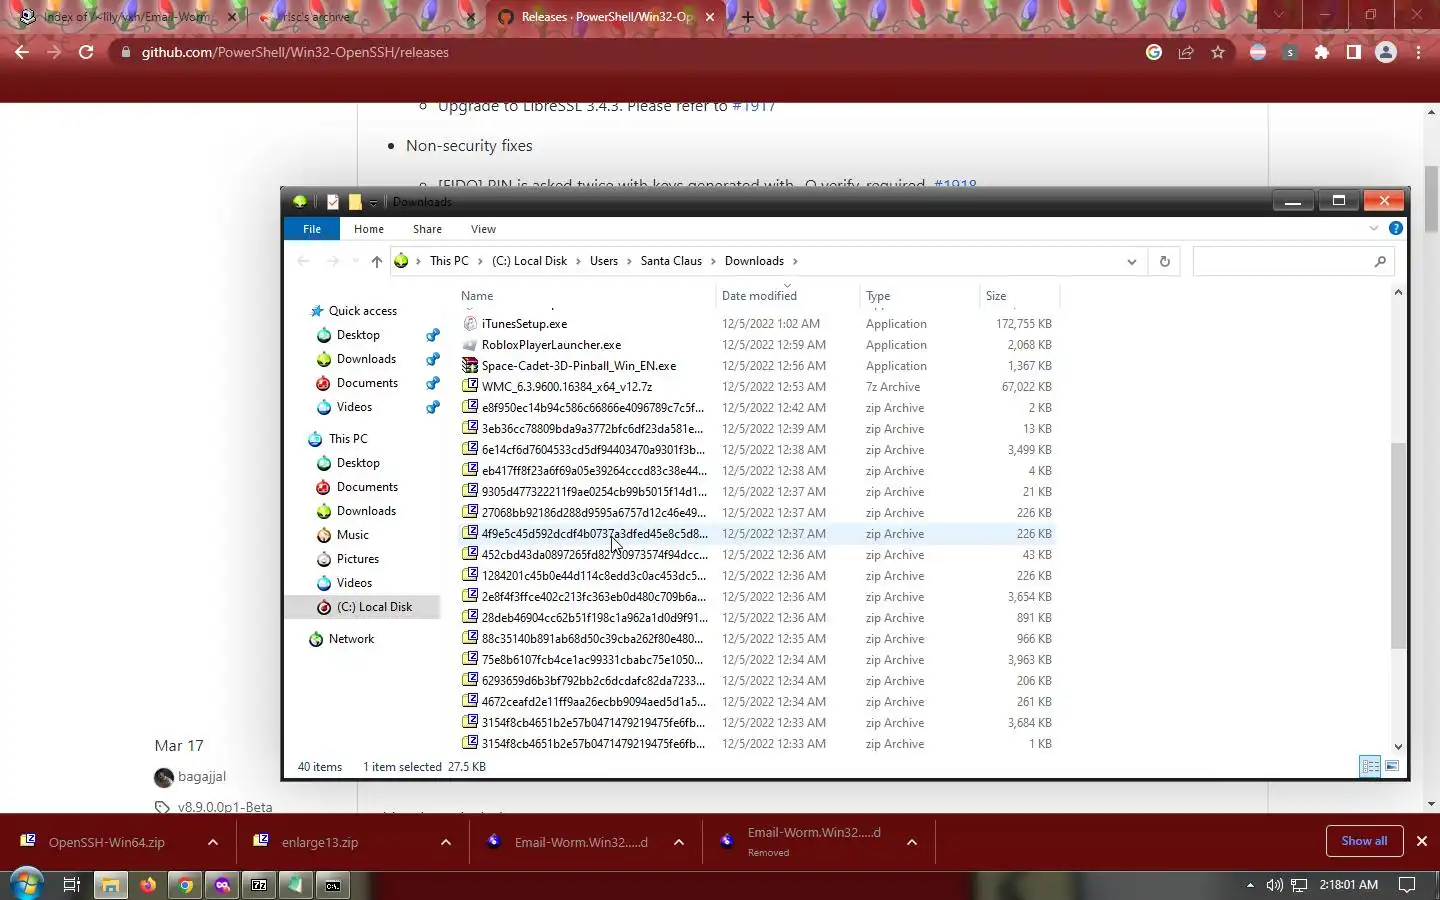The image size is (1440, 900).
Task: Follow the #1917 issue link
Action: pyautogui.click(x=753, y=106)
